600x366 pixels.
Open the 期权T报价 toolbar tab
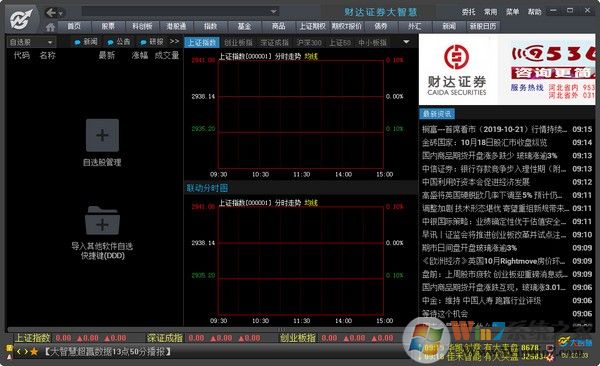point(346,26)
